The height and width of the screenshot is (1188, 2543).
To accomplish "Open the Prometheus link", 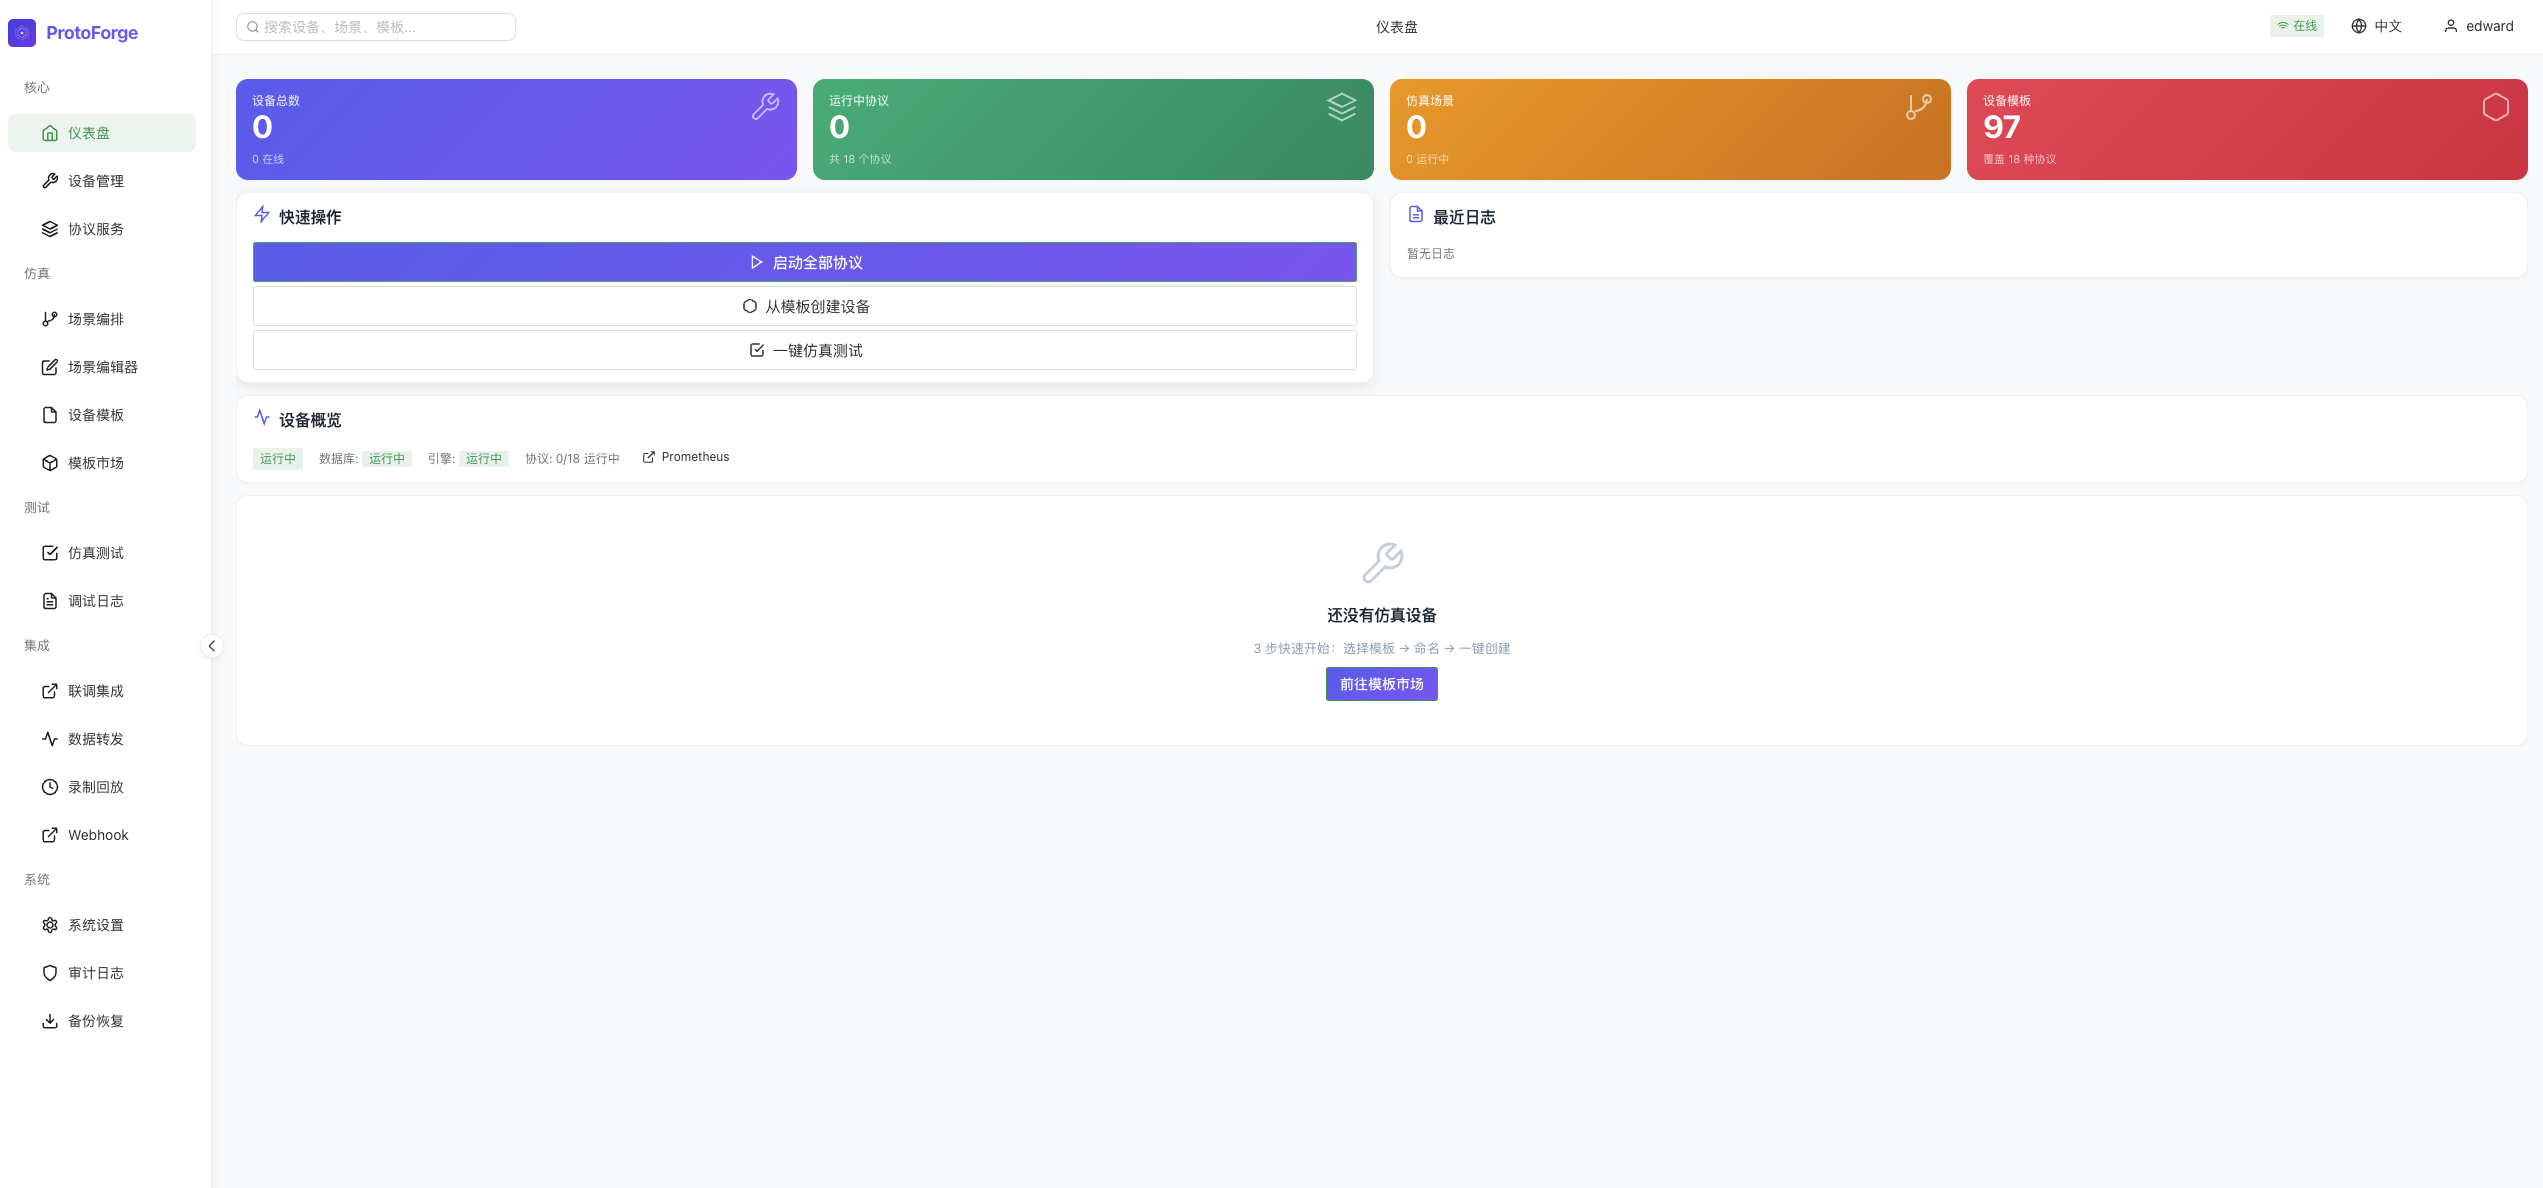I will (x=686, y=457).
